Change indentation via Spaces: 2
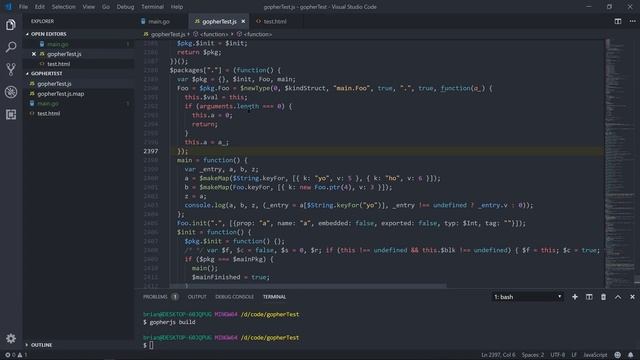 [533, 355]
